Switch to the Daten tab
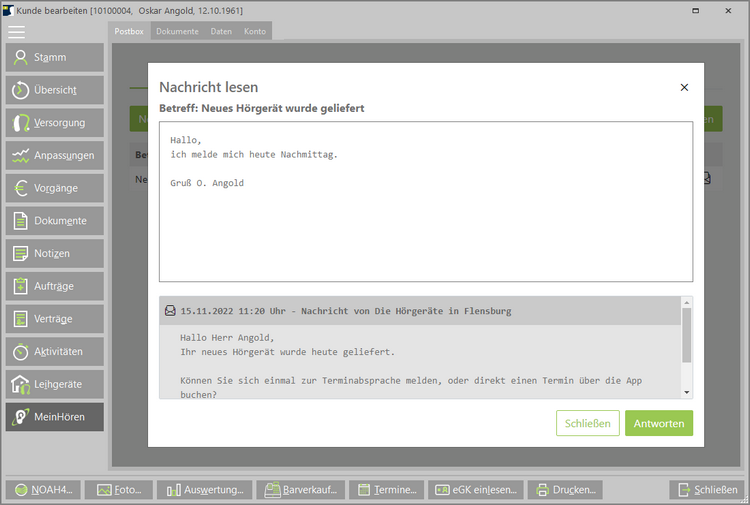The width and height of the screenshot is (750, 505). (221, 32)
